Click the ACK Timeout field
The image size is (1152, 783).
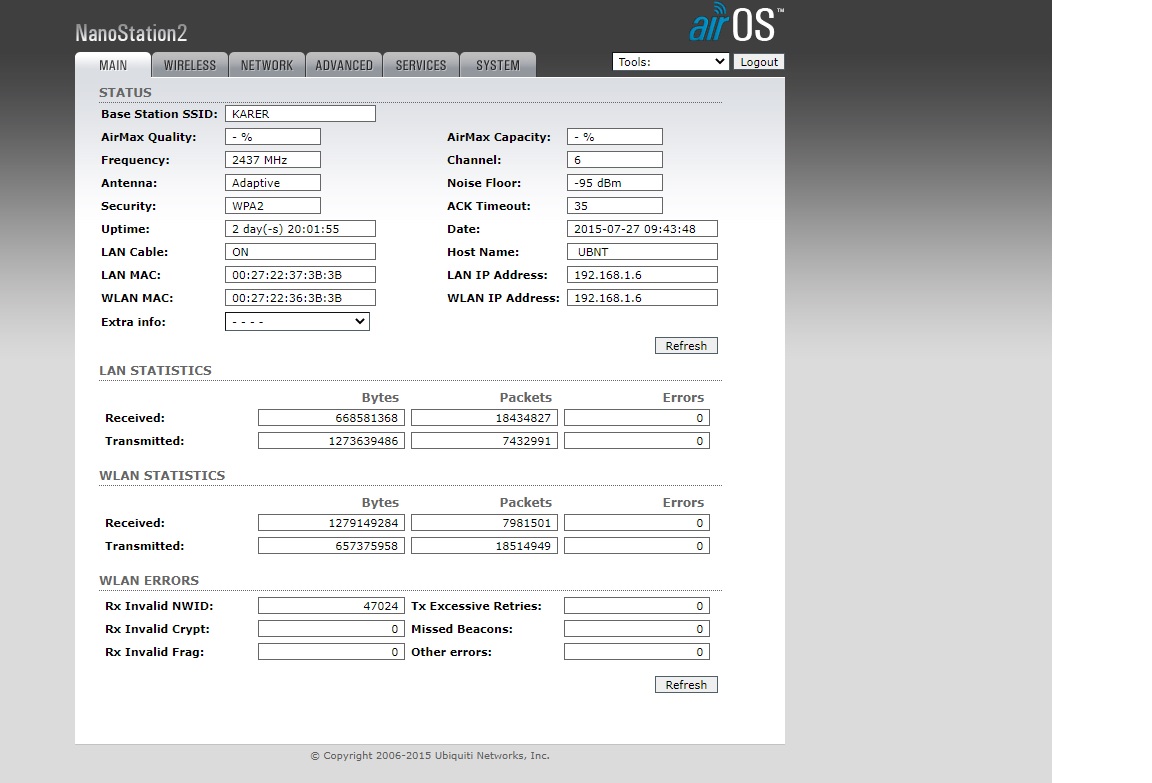click(x=615, y=206)
